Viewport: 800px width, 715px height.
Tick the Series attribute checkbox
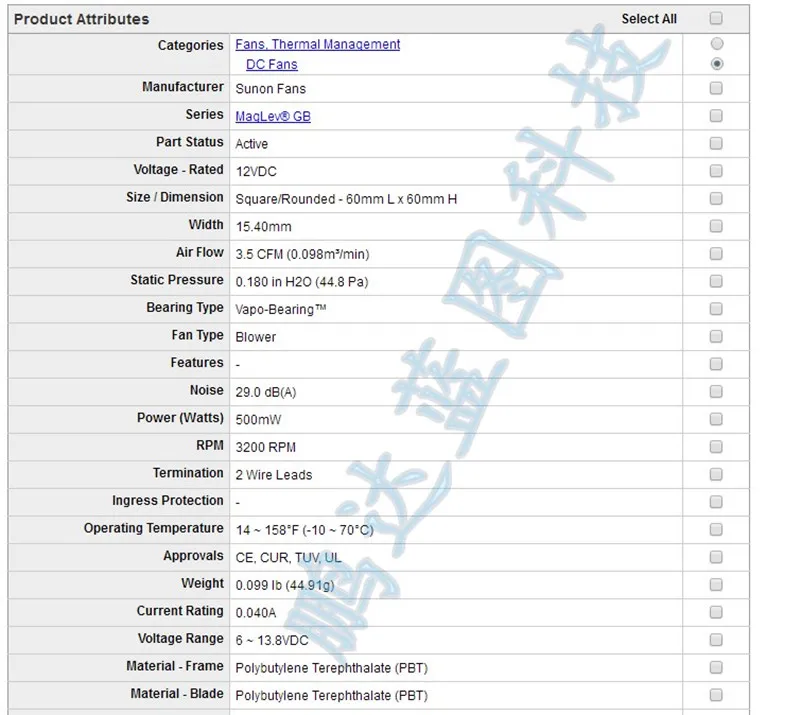[x=716, y=116]
